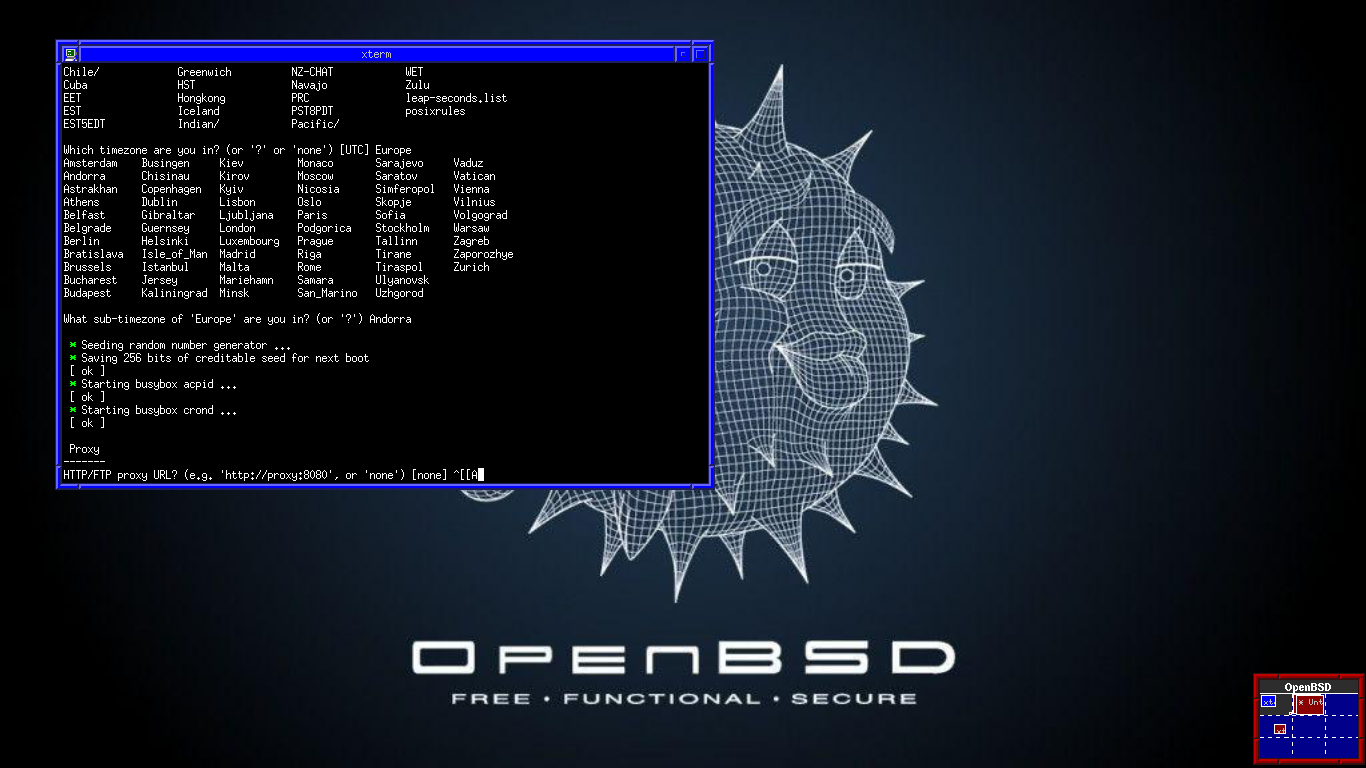Click 'Amsterdam' in the Europe timezone list
1366x768 pixels.
click(90, 163)
